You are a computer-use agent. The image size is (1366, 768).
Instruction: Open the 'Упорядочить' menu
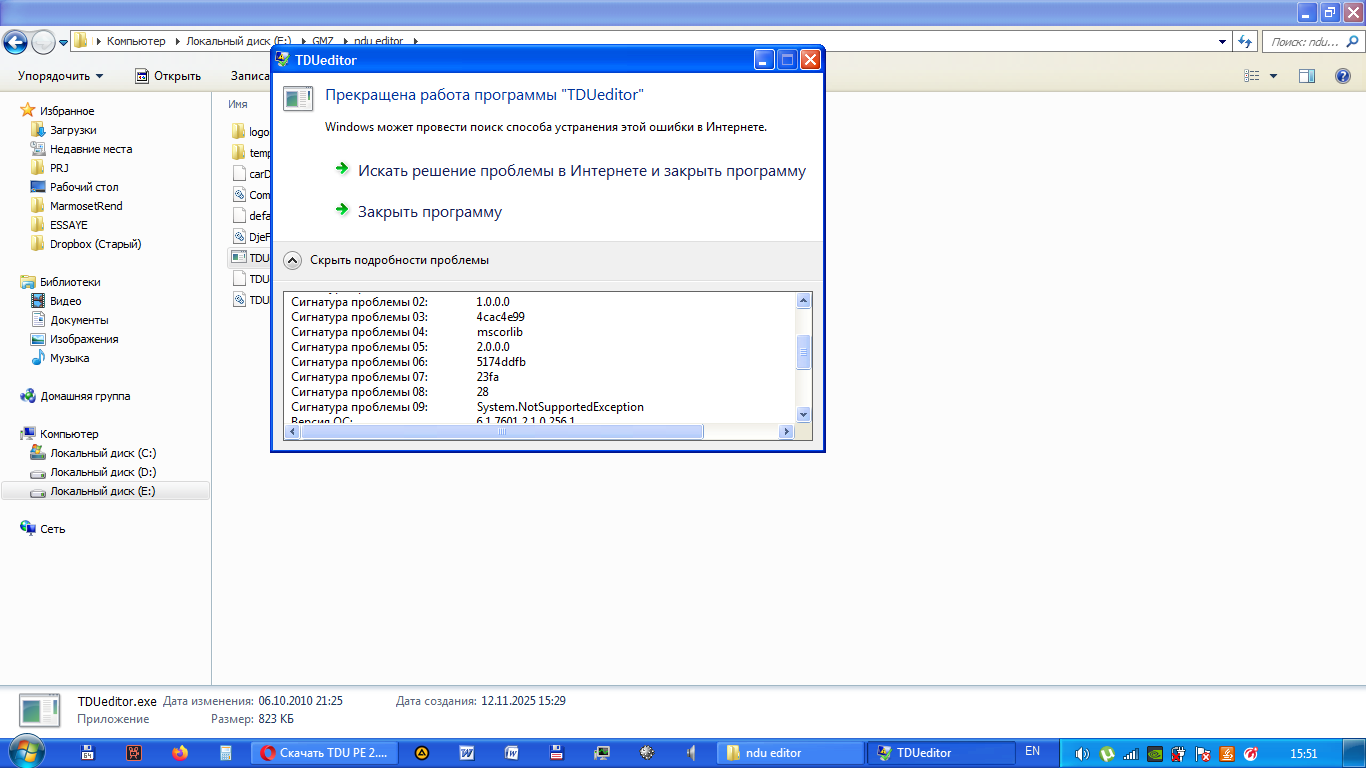point(61,76)
